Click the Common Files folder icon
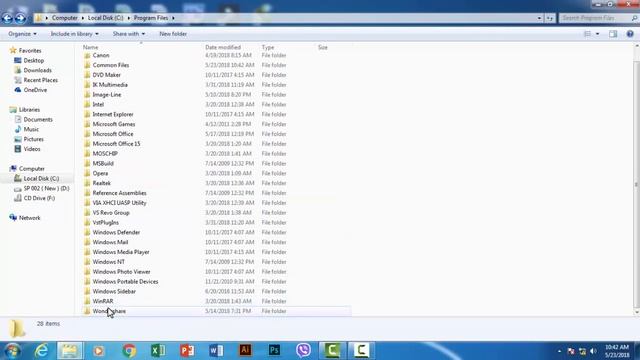Image resolution: width=640 pixels, height=360 pixels. (87, 65)
